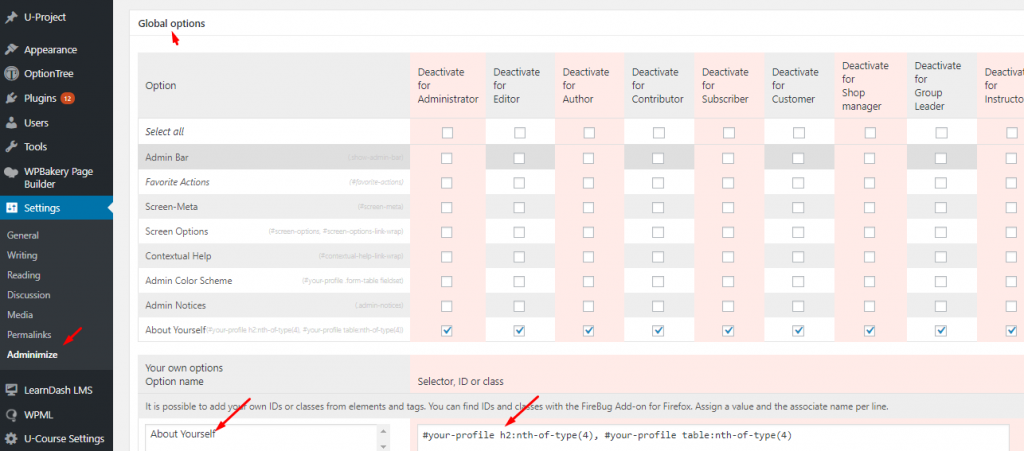Click the Tools wrench icon
Image resolution: width=1024 pixels, height=451 pixels.
tap(11, 147)
